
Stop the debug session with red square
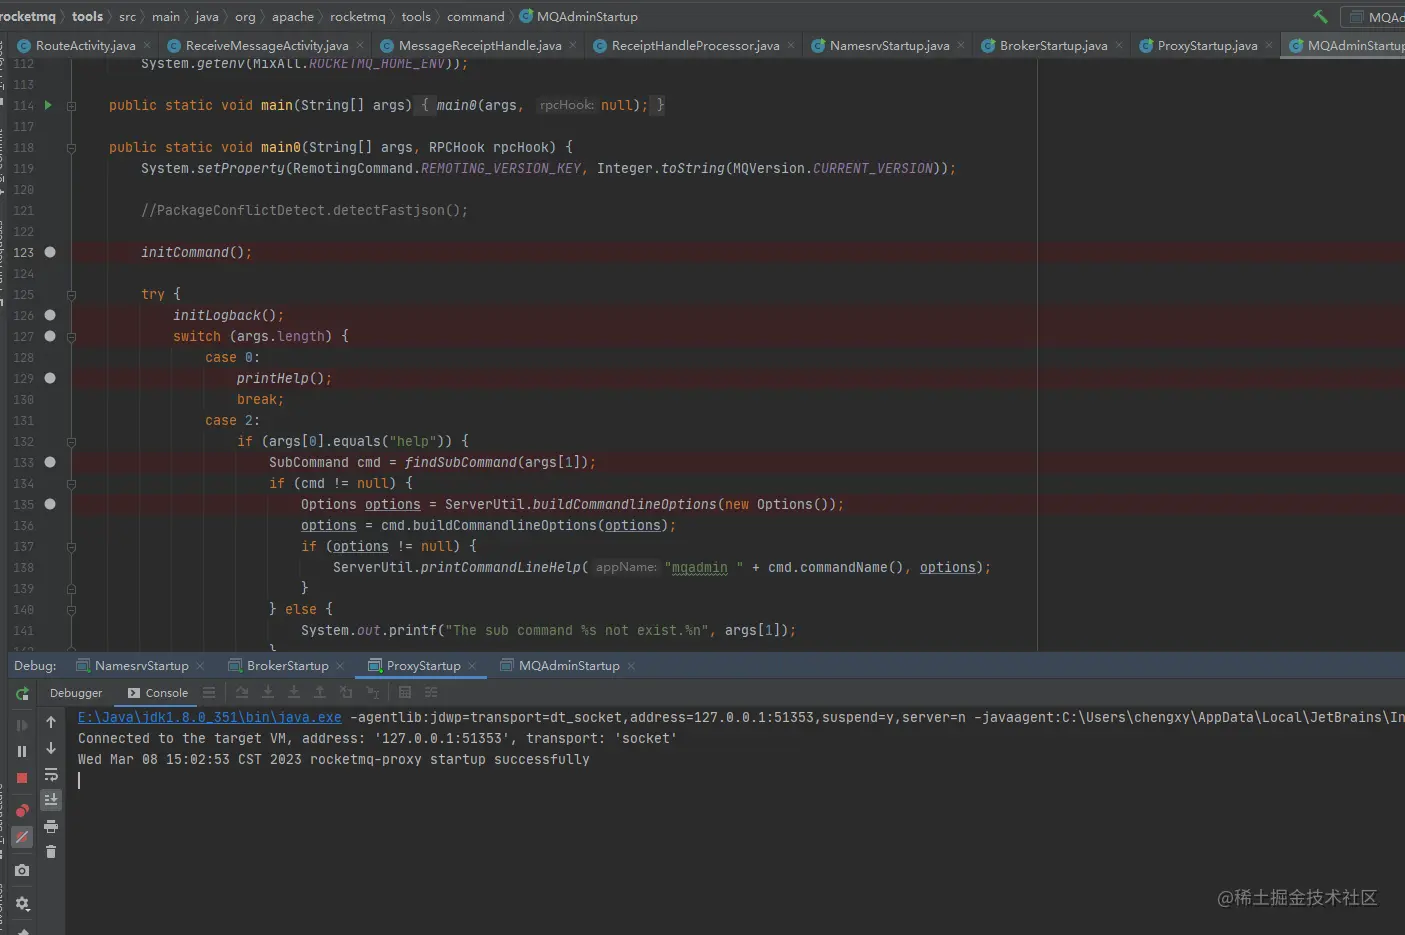(x=22, y=777)
